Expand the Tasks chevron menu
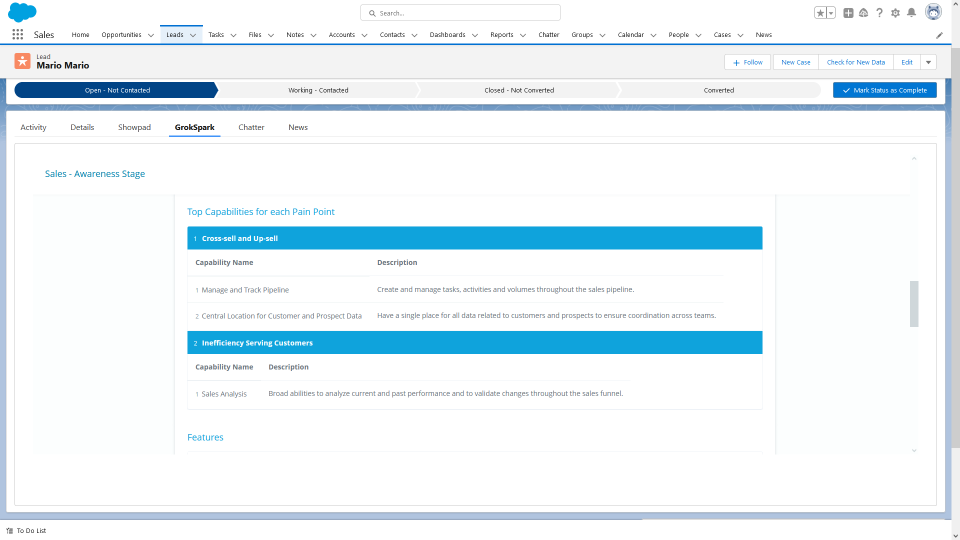 [233, 36]
